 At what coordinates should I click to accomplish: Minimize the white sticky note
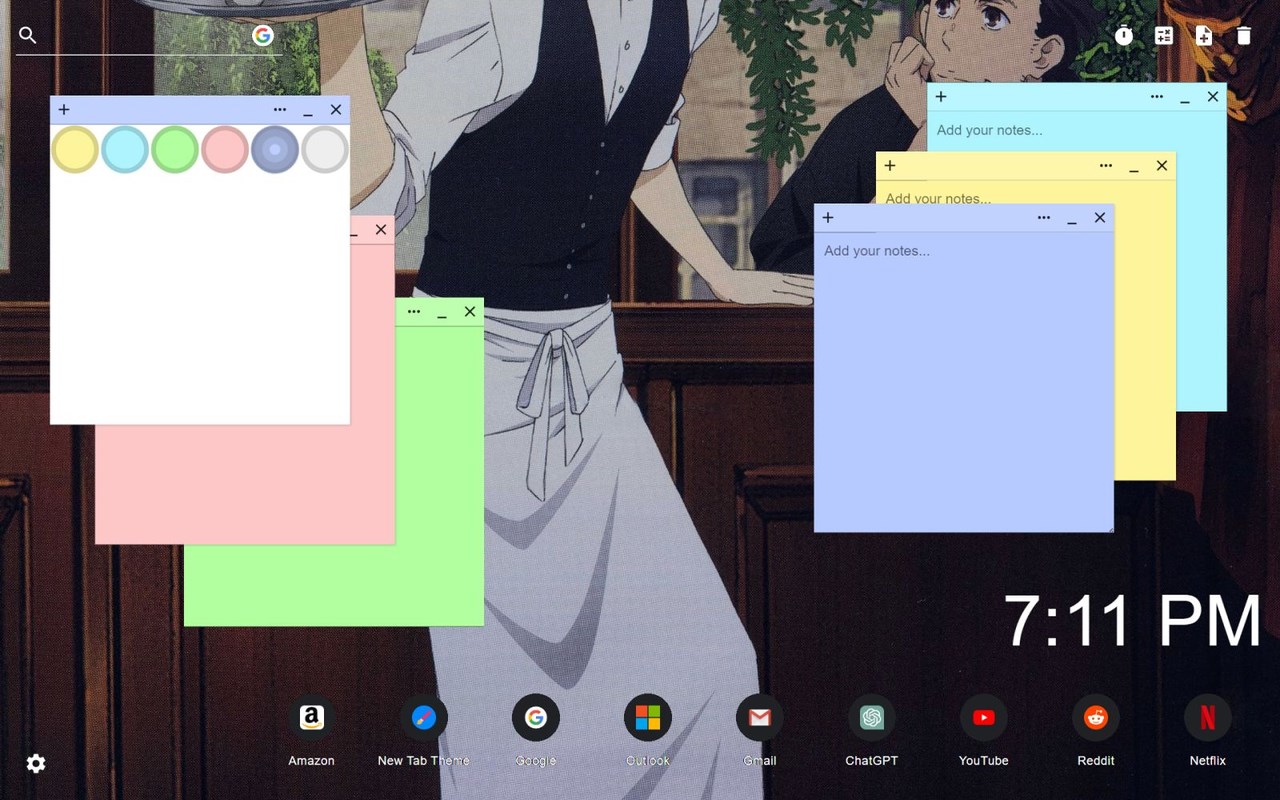[x=308, y=110]
